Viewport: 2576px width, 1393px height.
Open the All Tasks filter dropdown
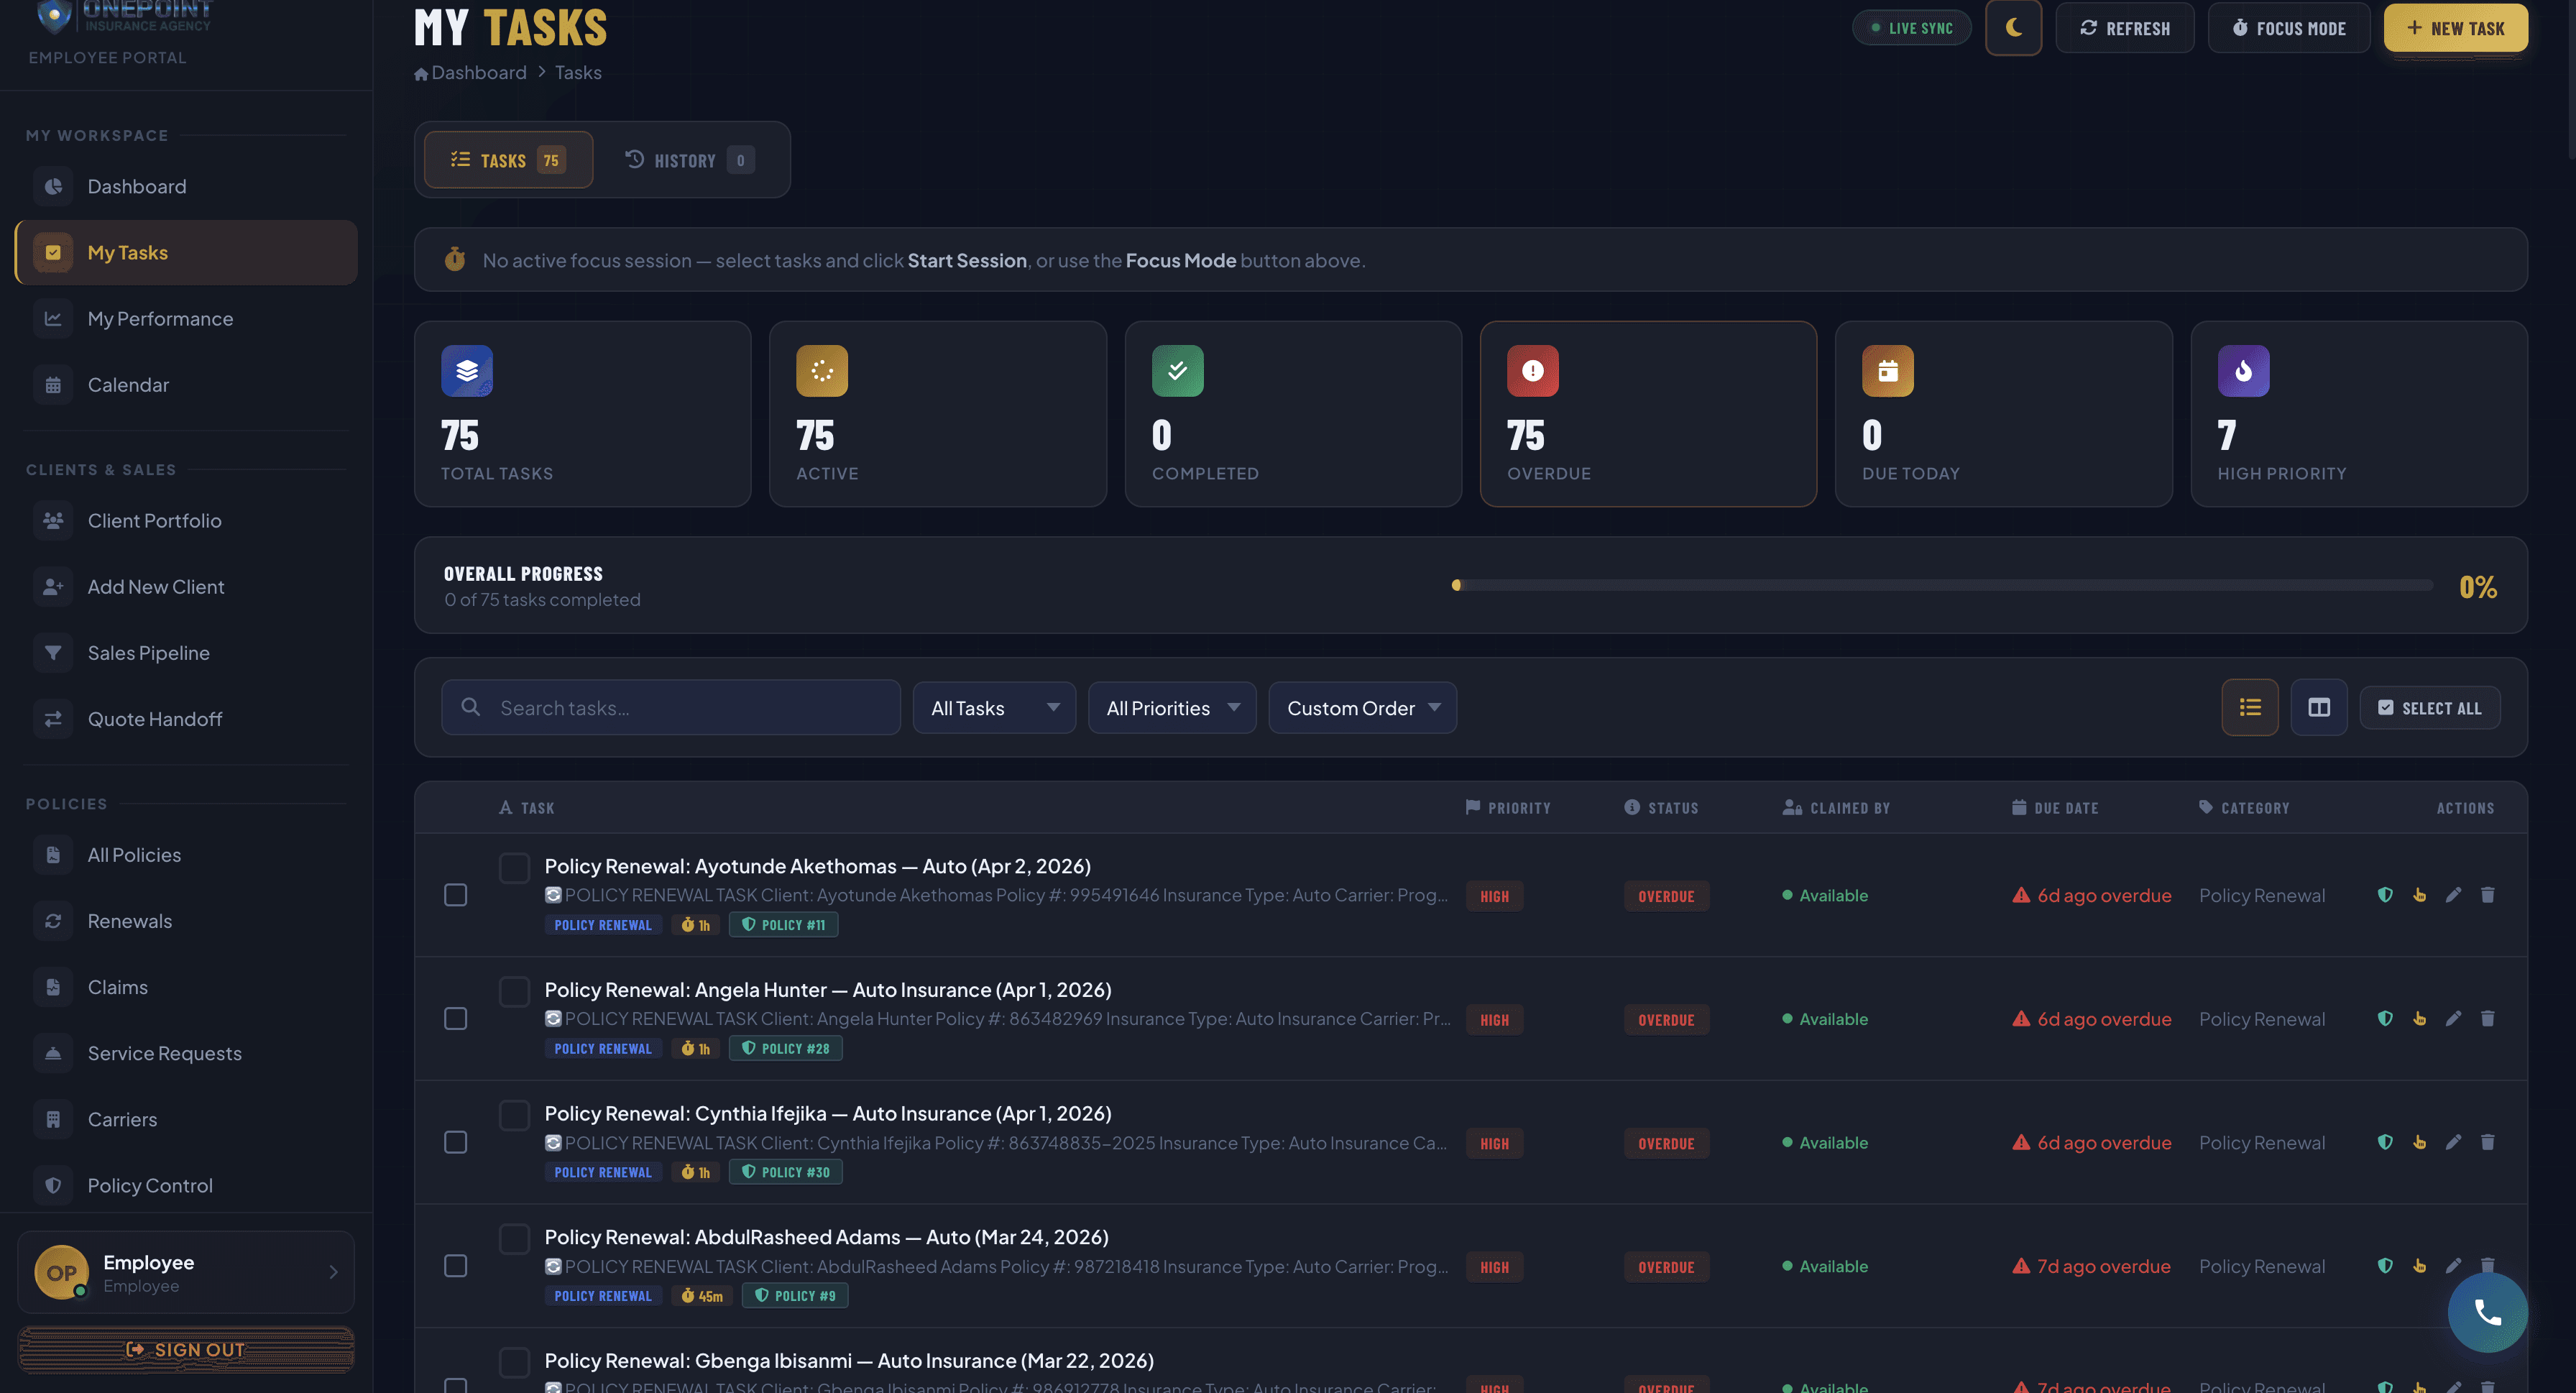[993, 708]
